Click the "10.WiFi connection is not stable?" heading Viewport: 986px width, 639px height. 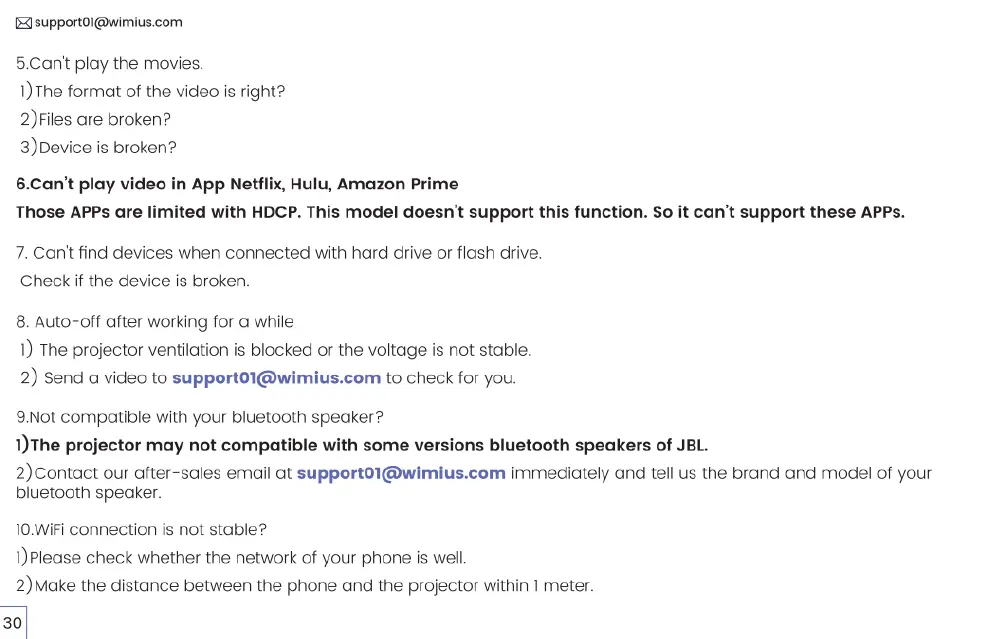pos(141,529)
